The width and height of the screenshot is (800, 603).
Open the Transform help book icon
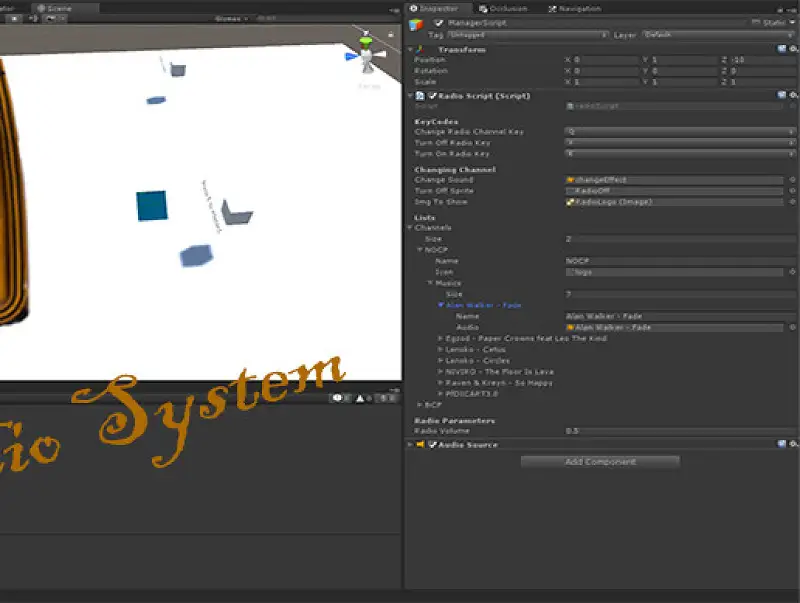tap(782, 49)
